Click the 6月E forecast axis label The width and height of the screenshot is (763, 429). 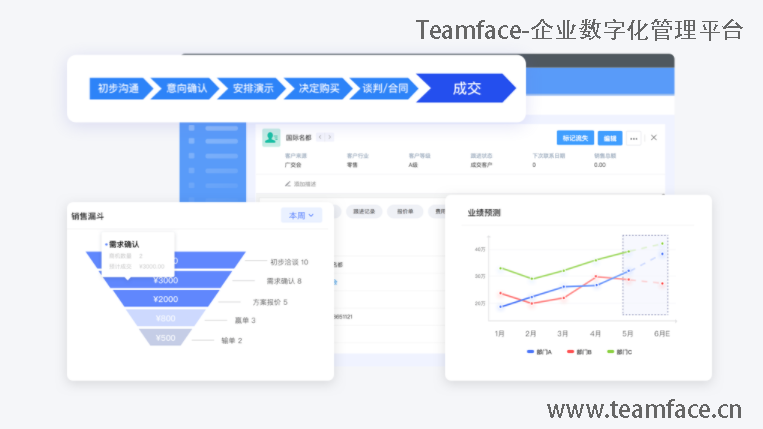[x=662, y=334]
